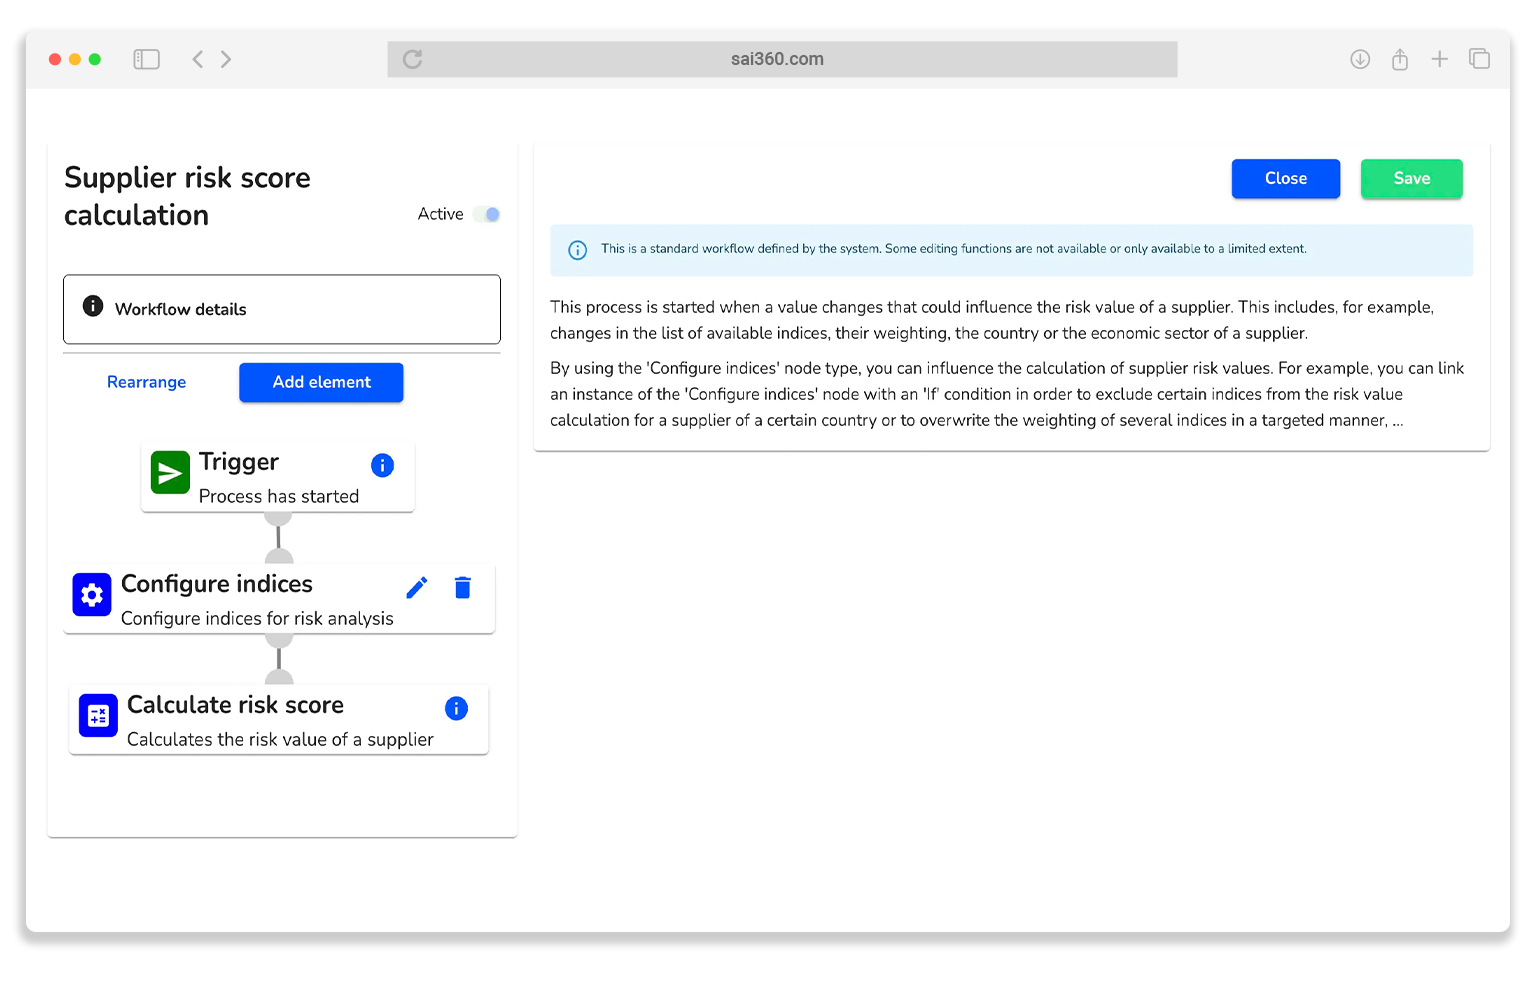This screenshot has width=1536, height=986.
Task: Open the browser Share menu
Action: coord(1400,59)
